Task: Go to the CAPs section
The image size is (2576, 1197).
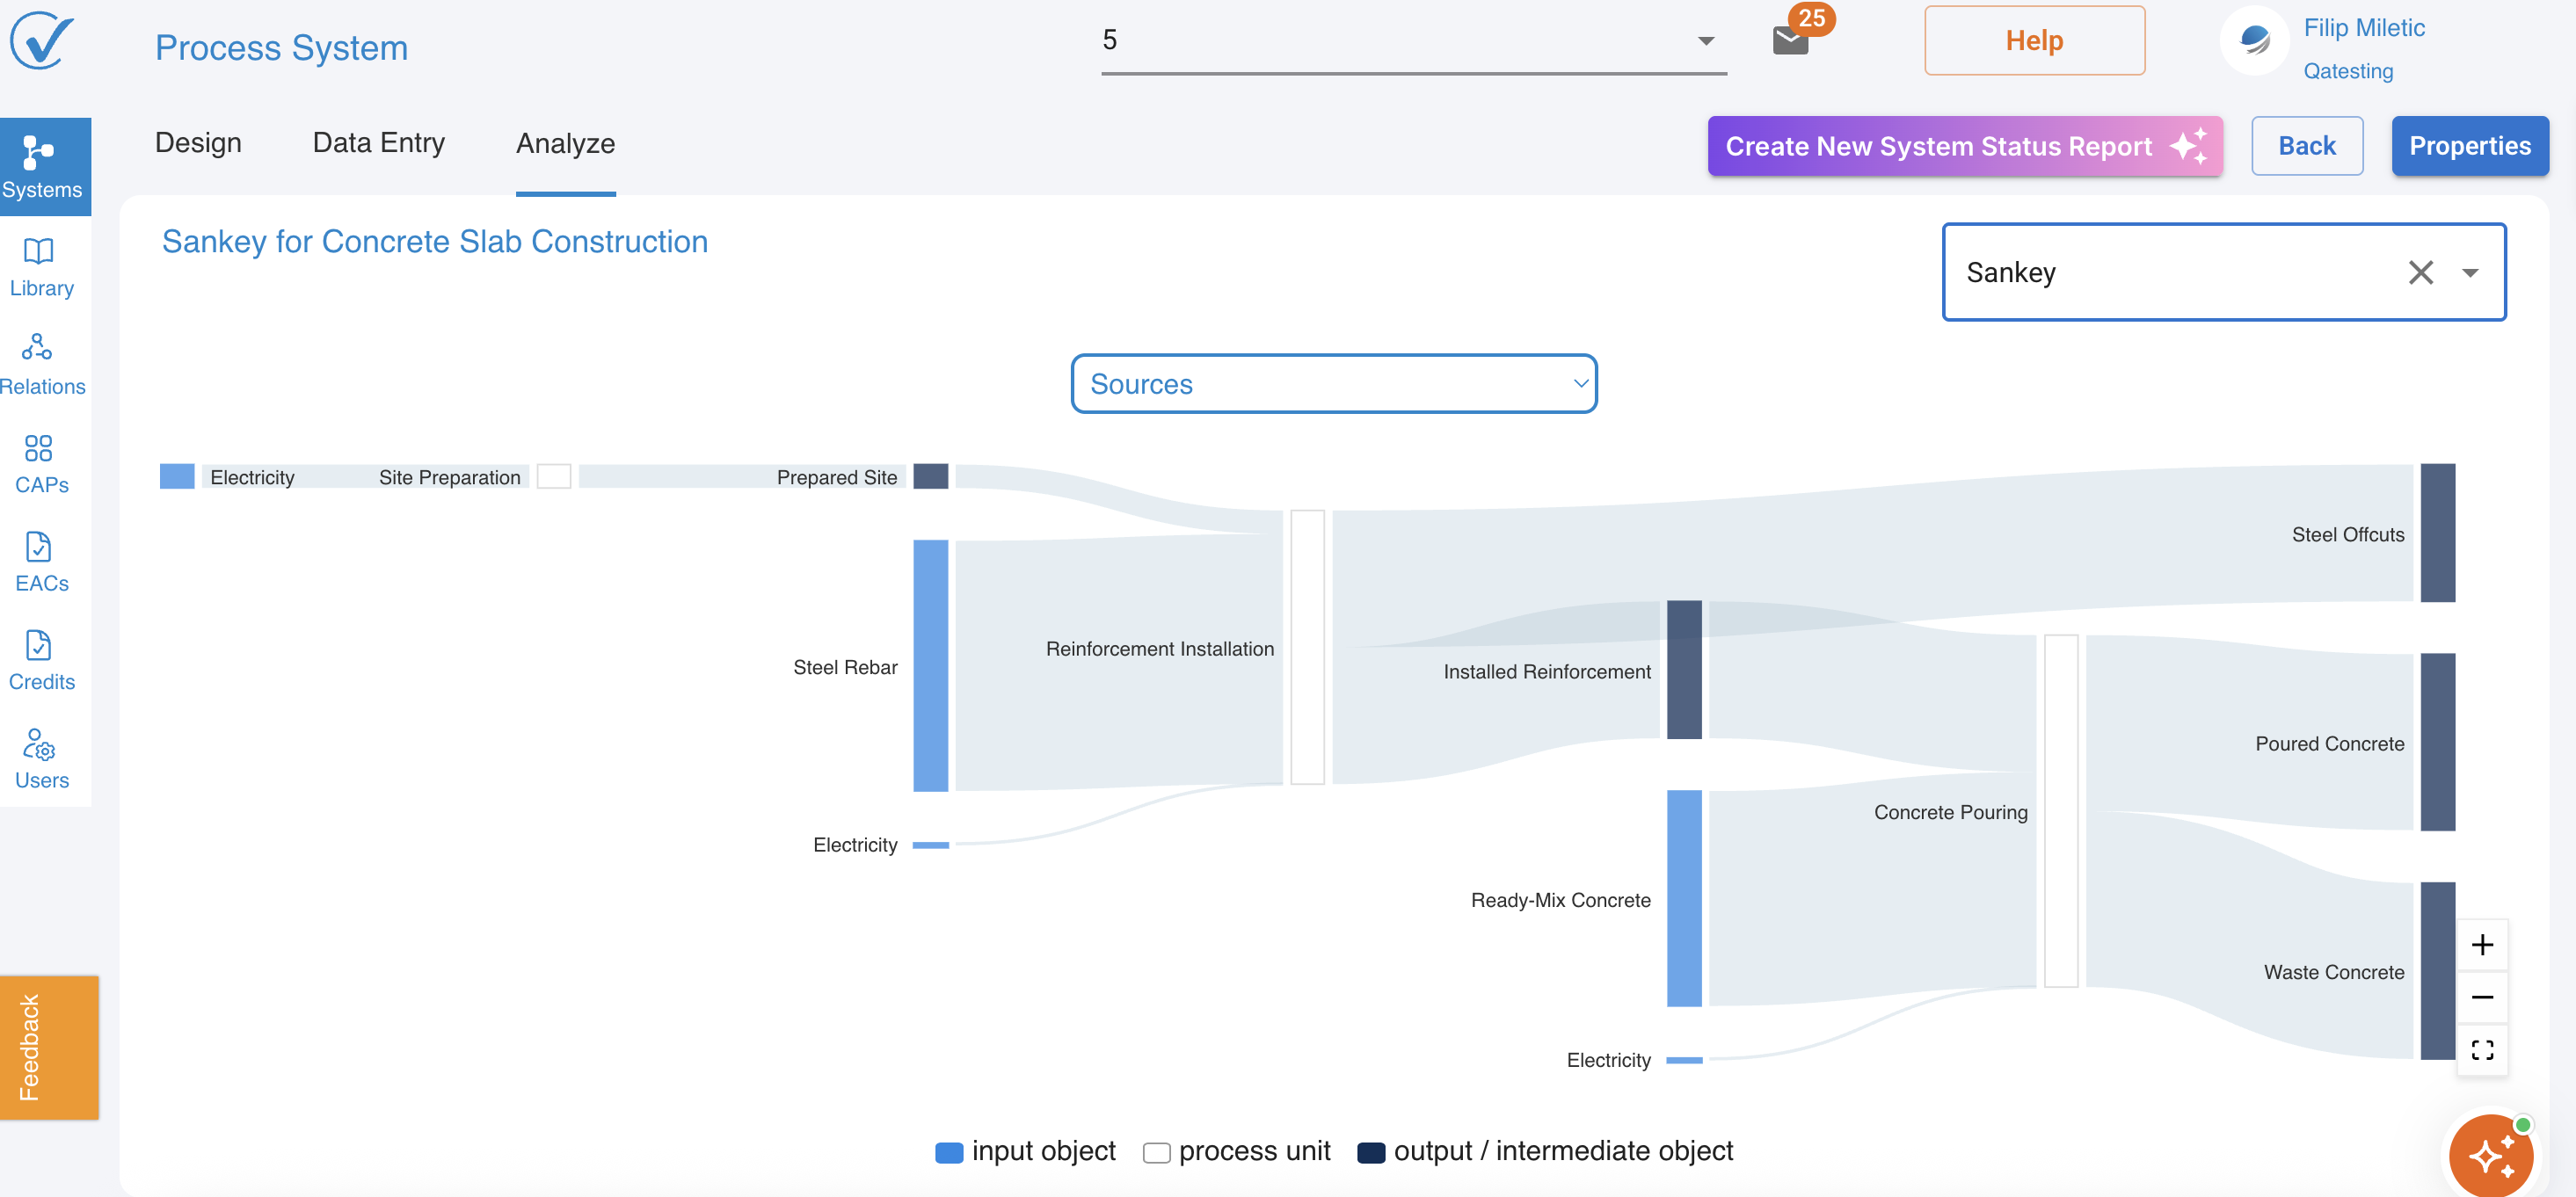Action: tap(41, 464)
